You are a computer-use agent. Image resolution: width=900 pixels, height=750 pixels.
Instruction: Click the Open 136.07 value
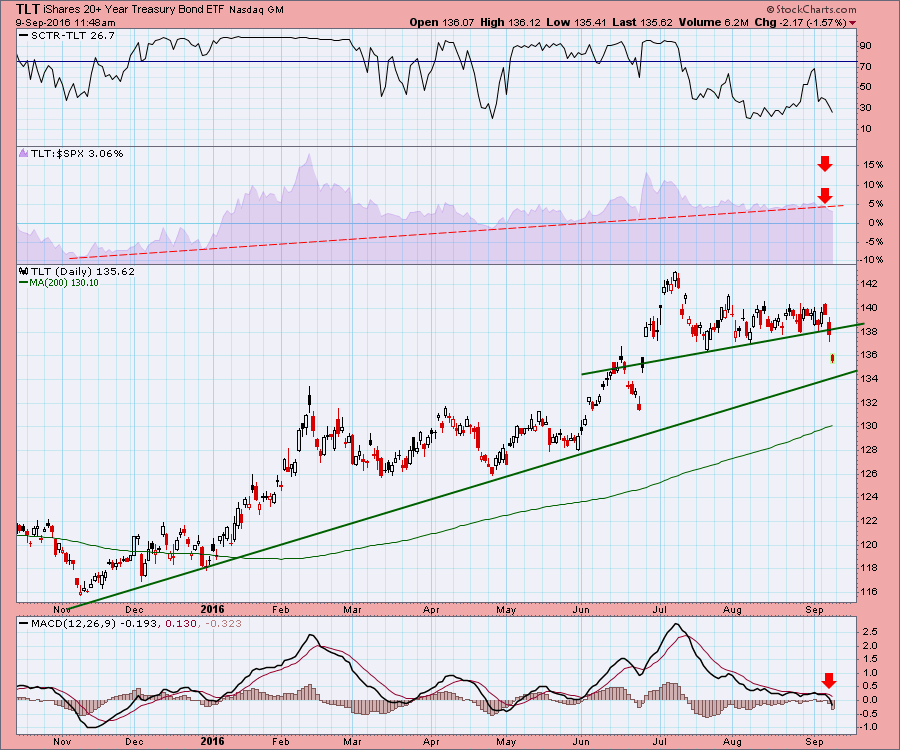(x=442, y=22)
